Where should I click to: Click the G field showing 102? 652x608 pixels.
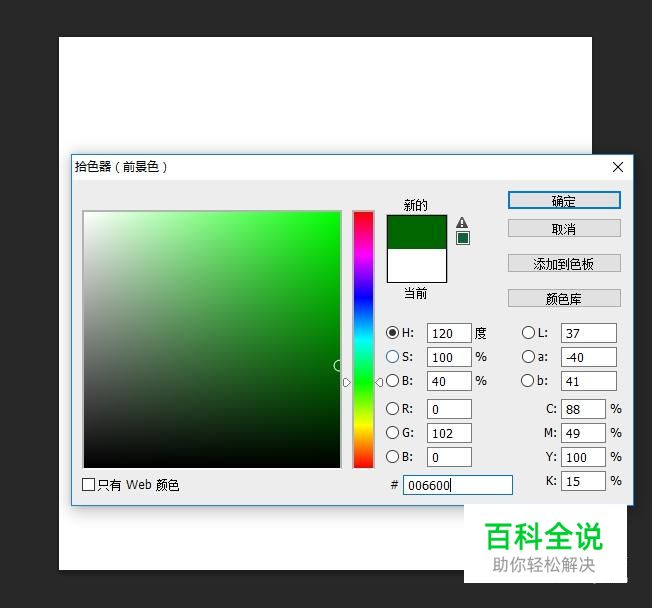coord(449,433)
